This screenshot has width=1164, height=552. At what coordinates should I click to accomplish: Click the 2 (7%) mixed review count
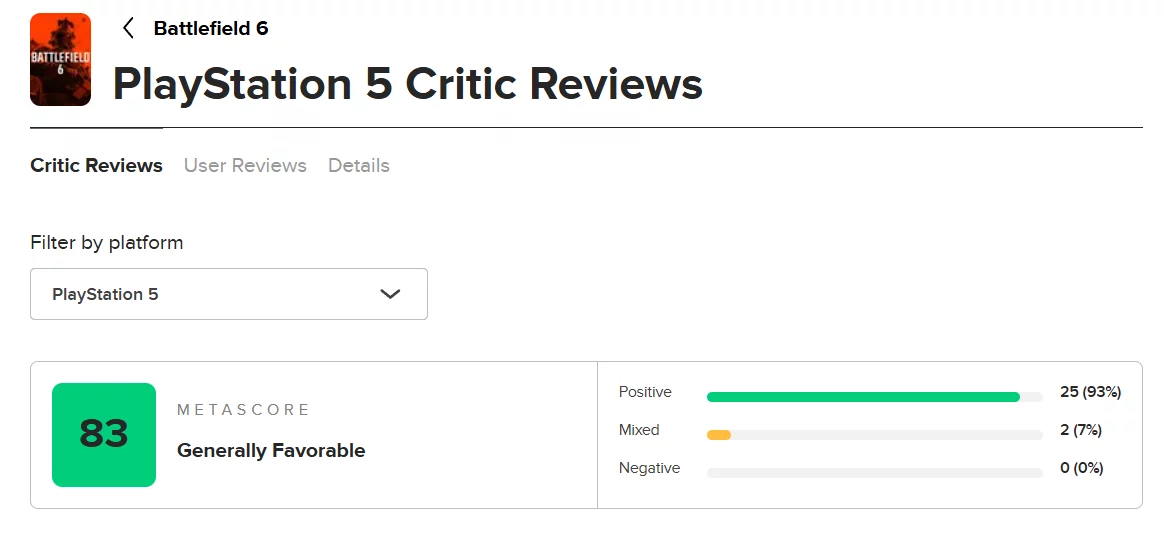[x=1080, y=430]
